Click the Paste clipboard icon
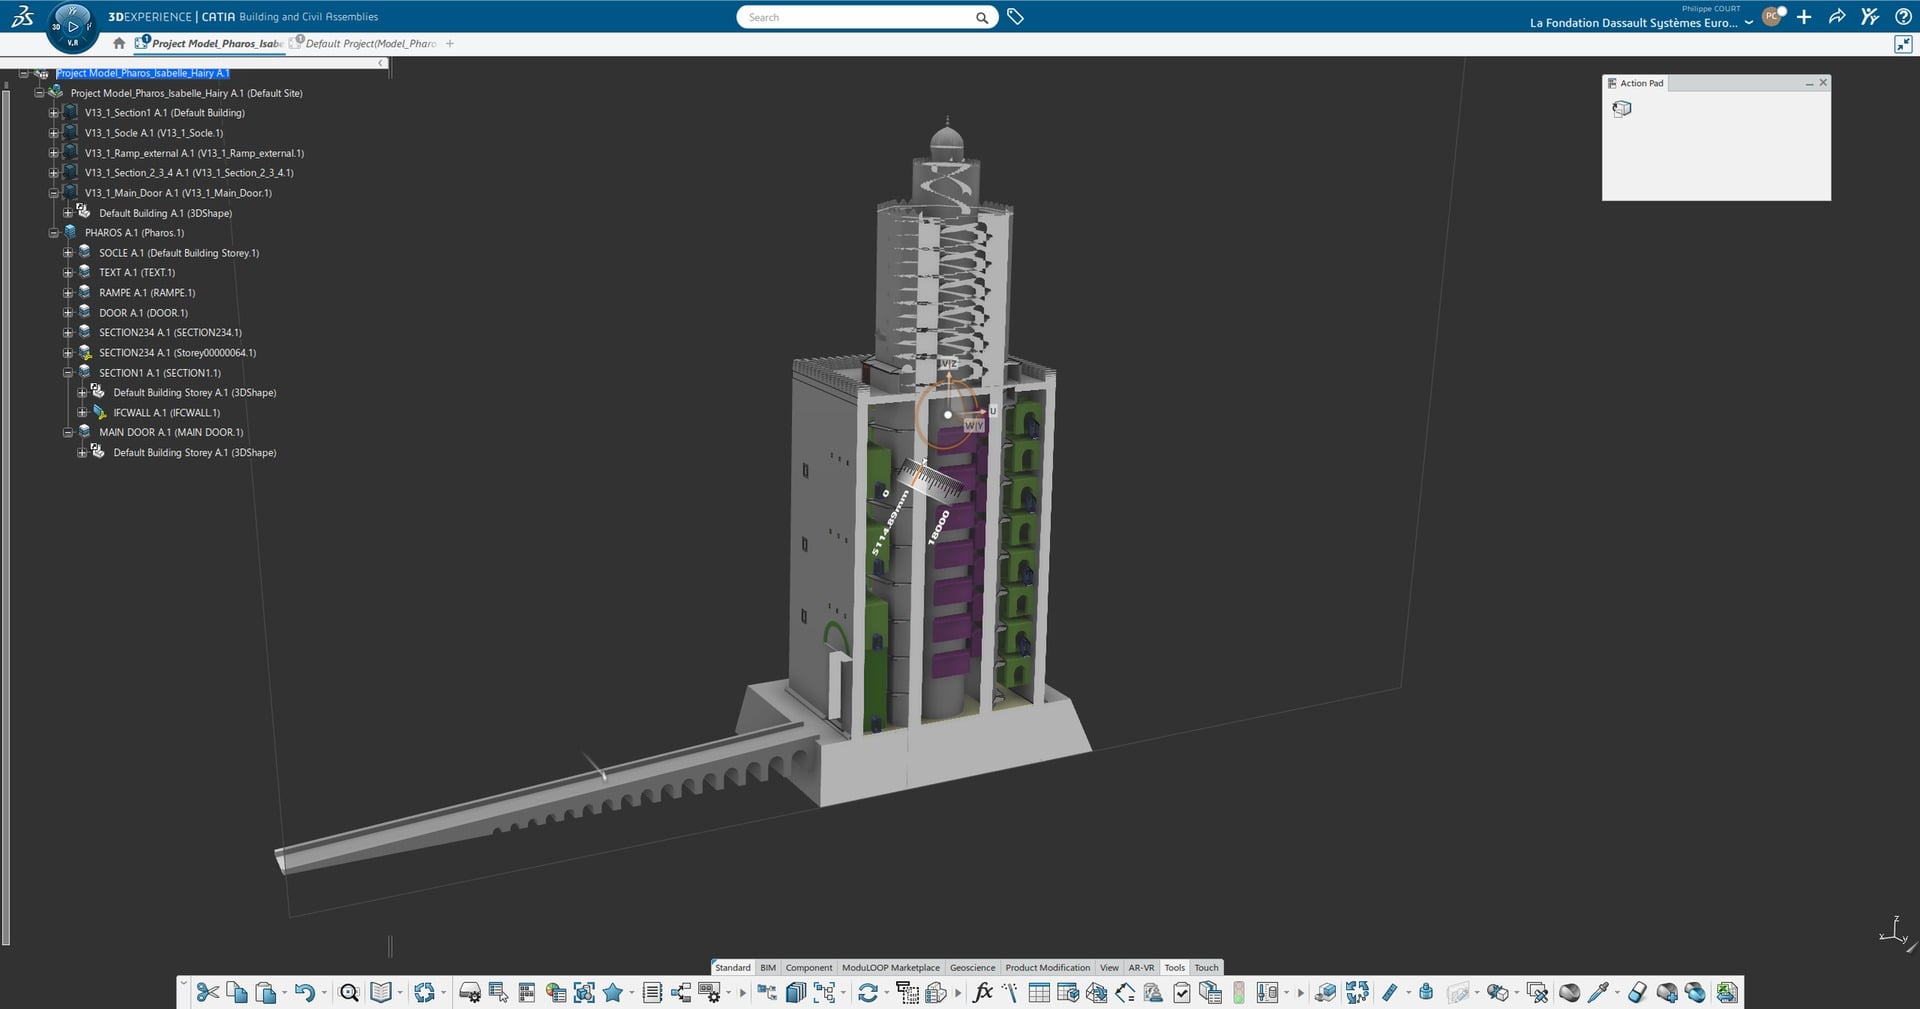Viewport: 1920px width, 1009px height. pyautogui.click(x=265, y=992)
